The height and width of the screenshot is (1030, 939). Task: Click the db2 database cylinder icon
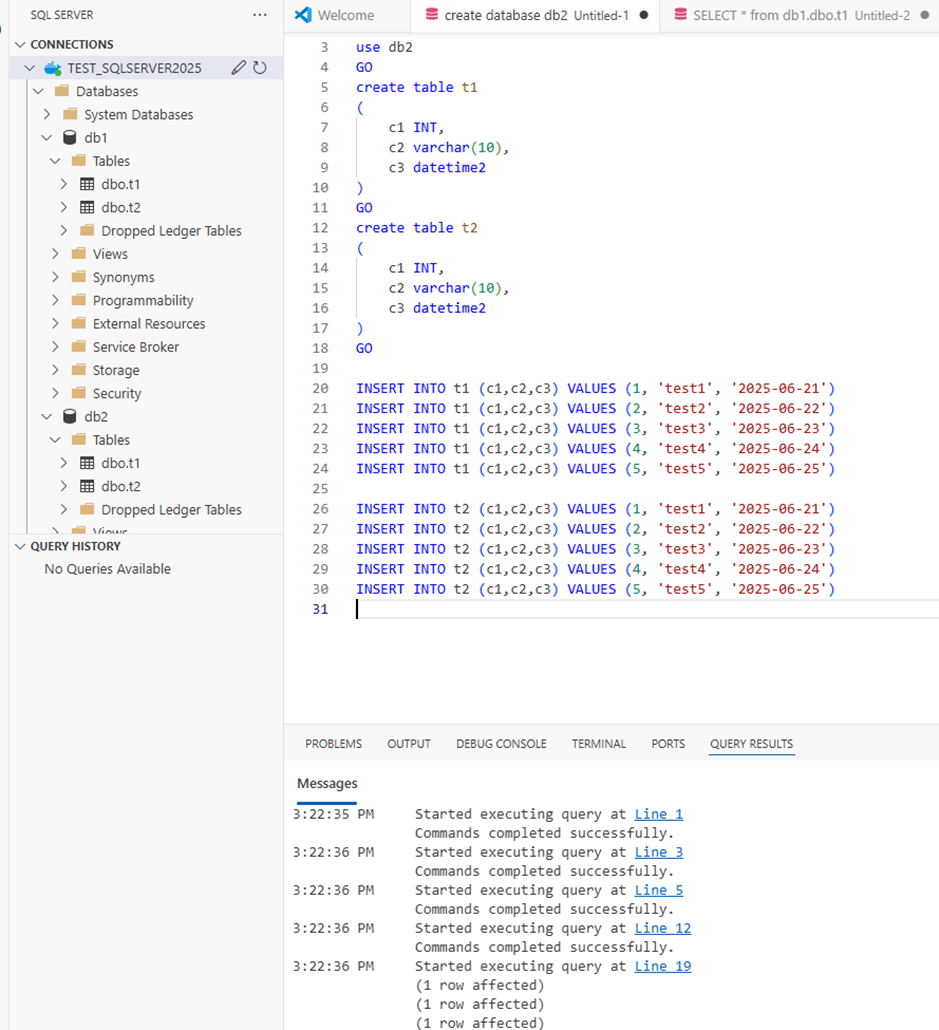pyautogui.click(x=70, y=417)
